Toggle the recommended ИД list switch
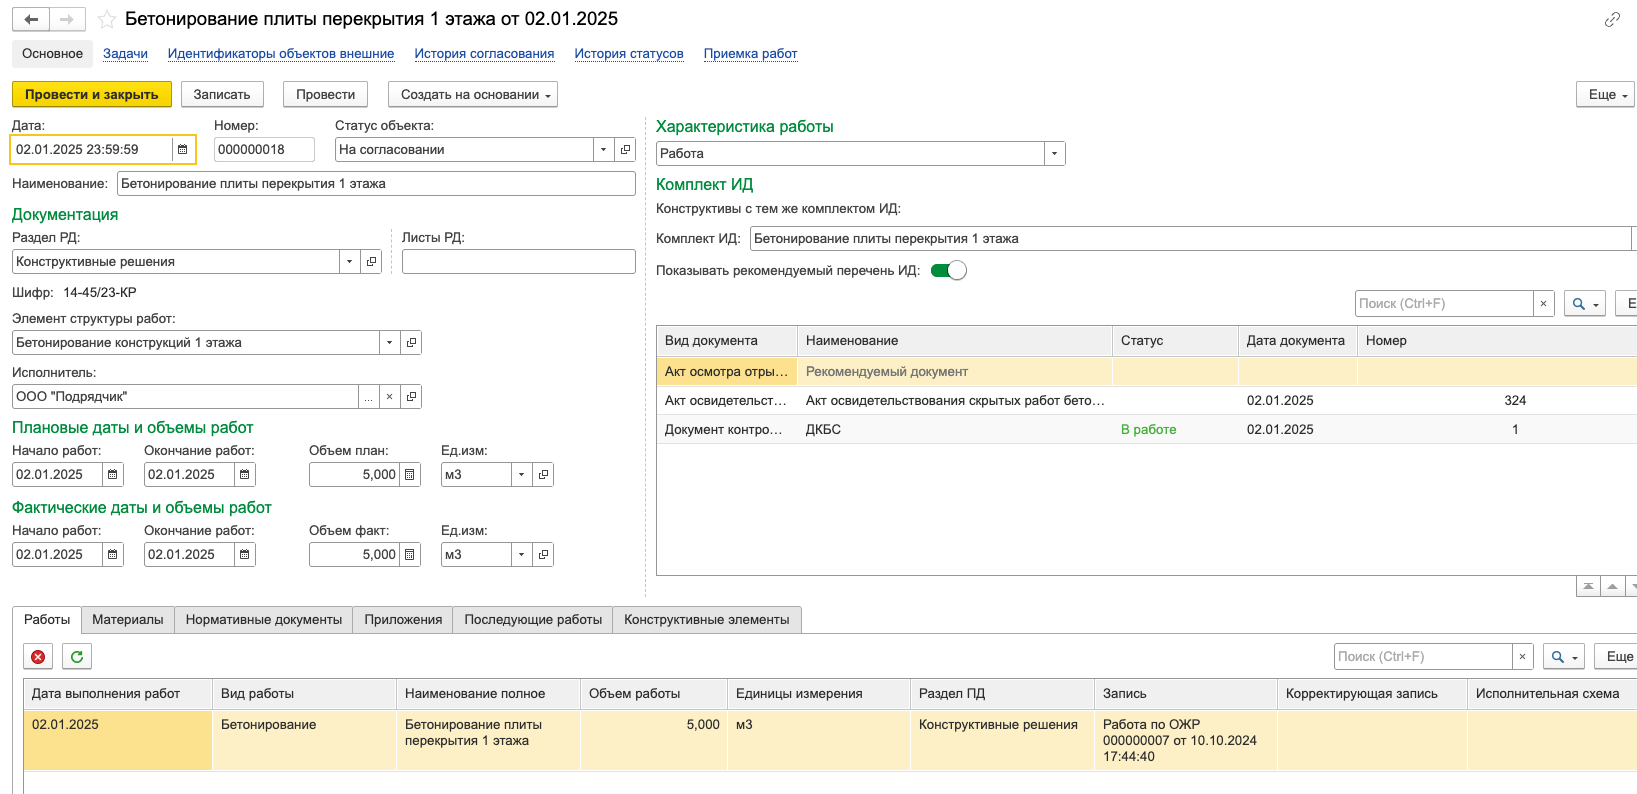Viewport: 1637px width, 794px height. 948,271
